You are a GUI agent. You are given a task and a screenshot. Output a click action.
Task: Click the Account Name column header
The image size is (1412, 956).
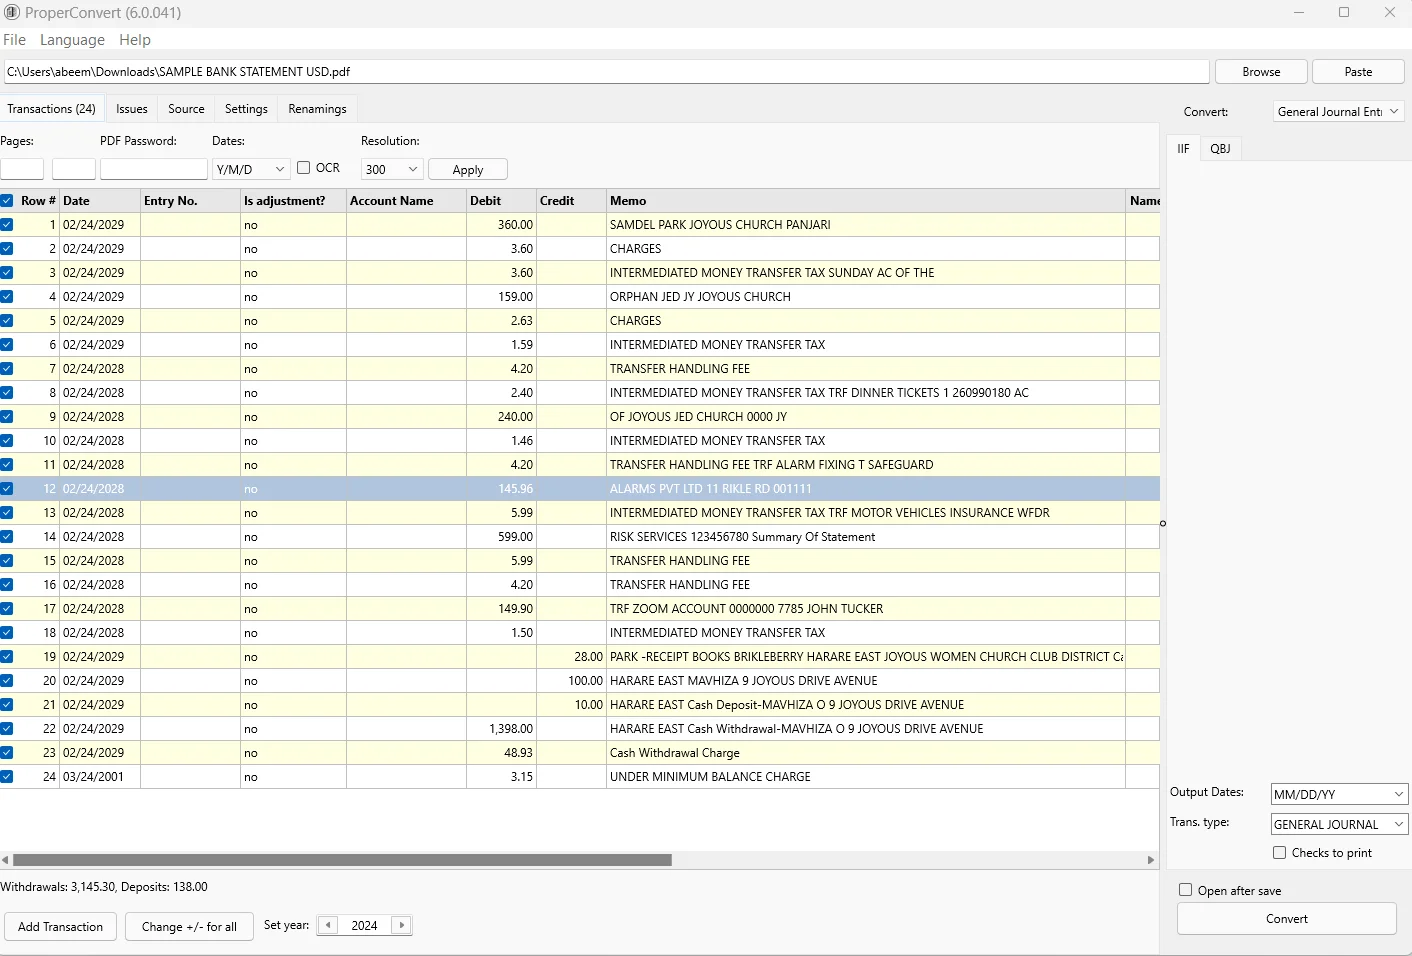click(406, 201)
